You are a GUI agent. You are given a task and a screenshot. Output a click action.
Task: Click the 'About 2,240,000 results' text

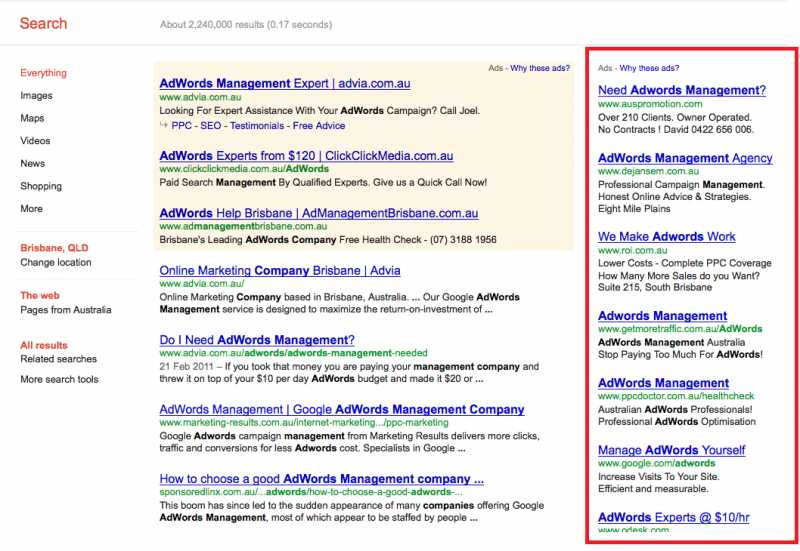246,24
